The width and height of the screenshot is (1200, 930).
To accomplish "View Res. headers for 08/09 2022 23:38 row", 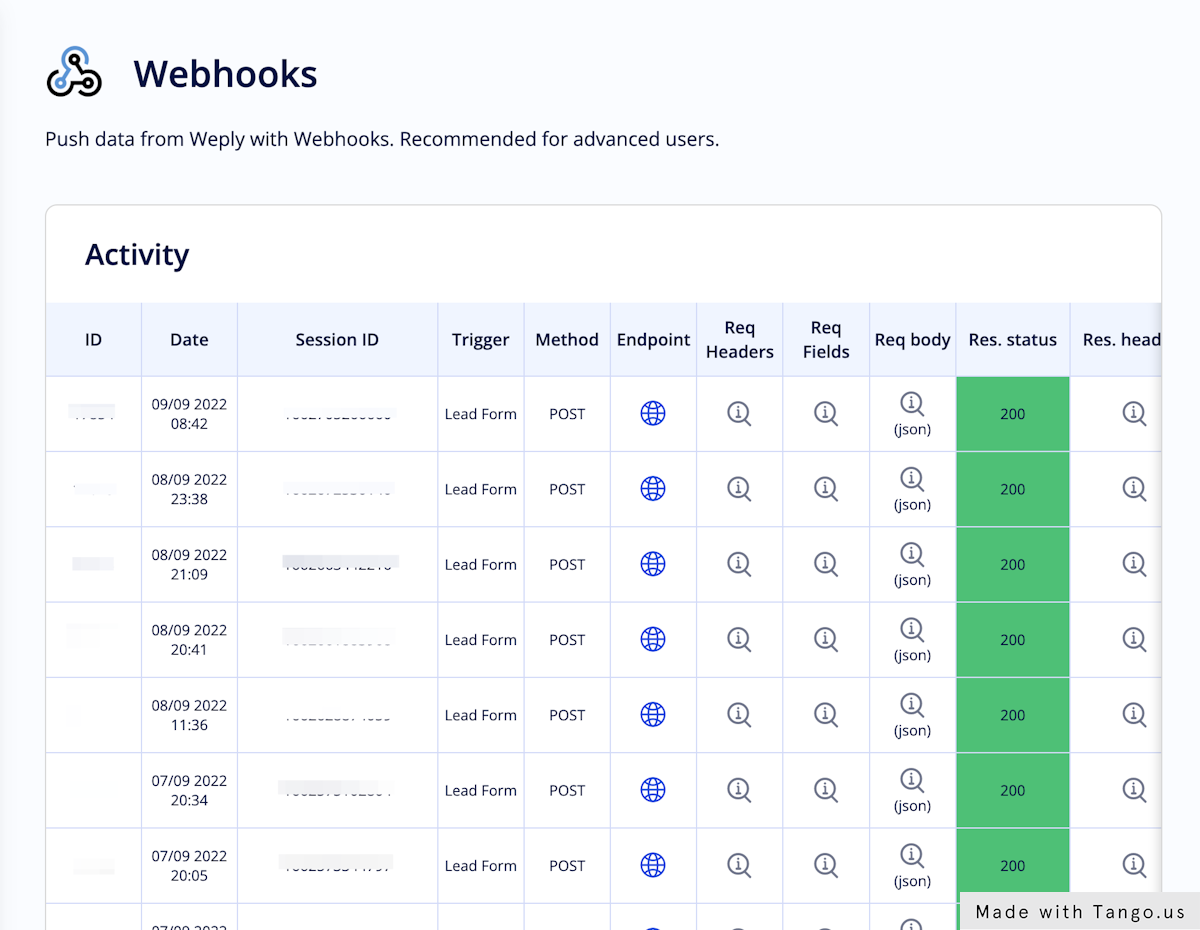I will [1134, 489].
